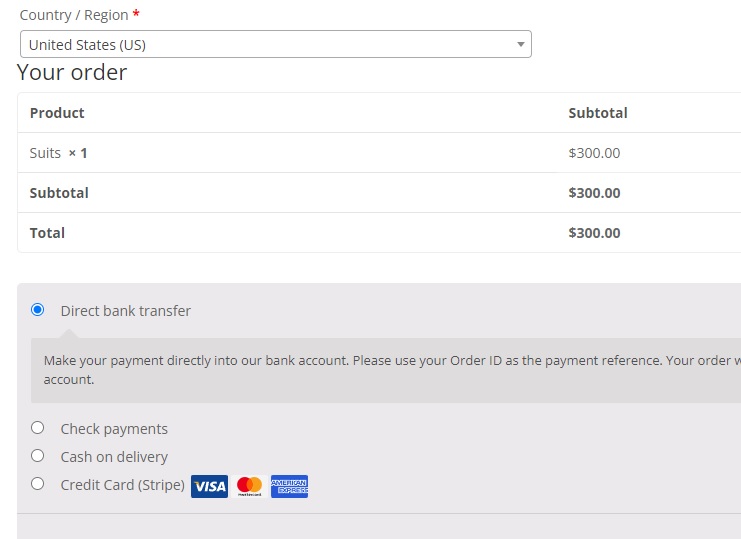Click the Direct bank transfer label

click(x=126, y=311)
